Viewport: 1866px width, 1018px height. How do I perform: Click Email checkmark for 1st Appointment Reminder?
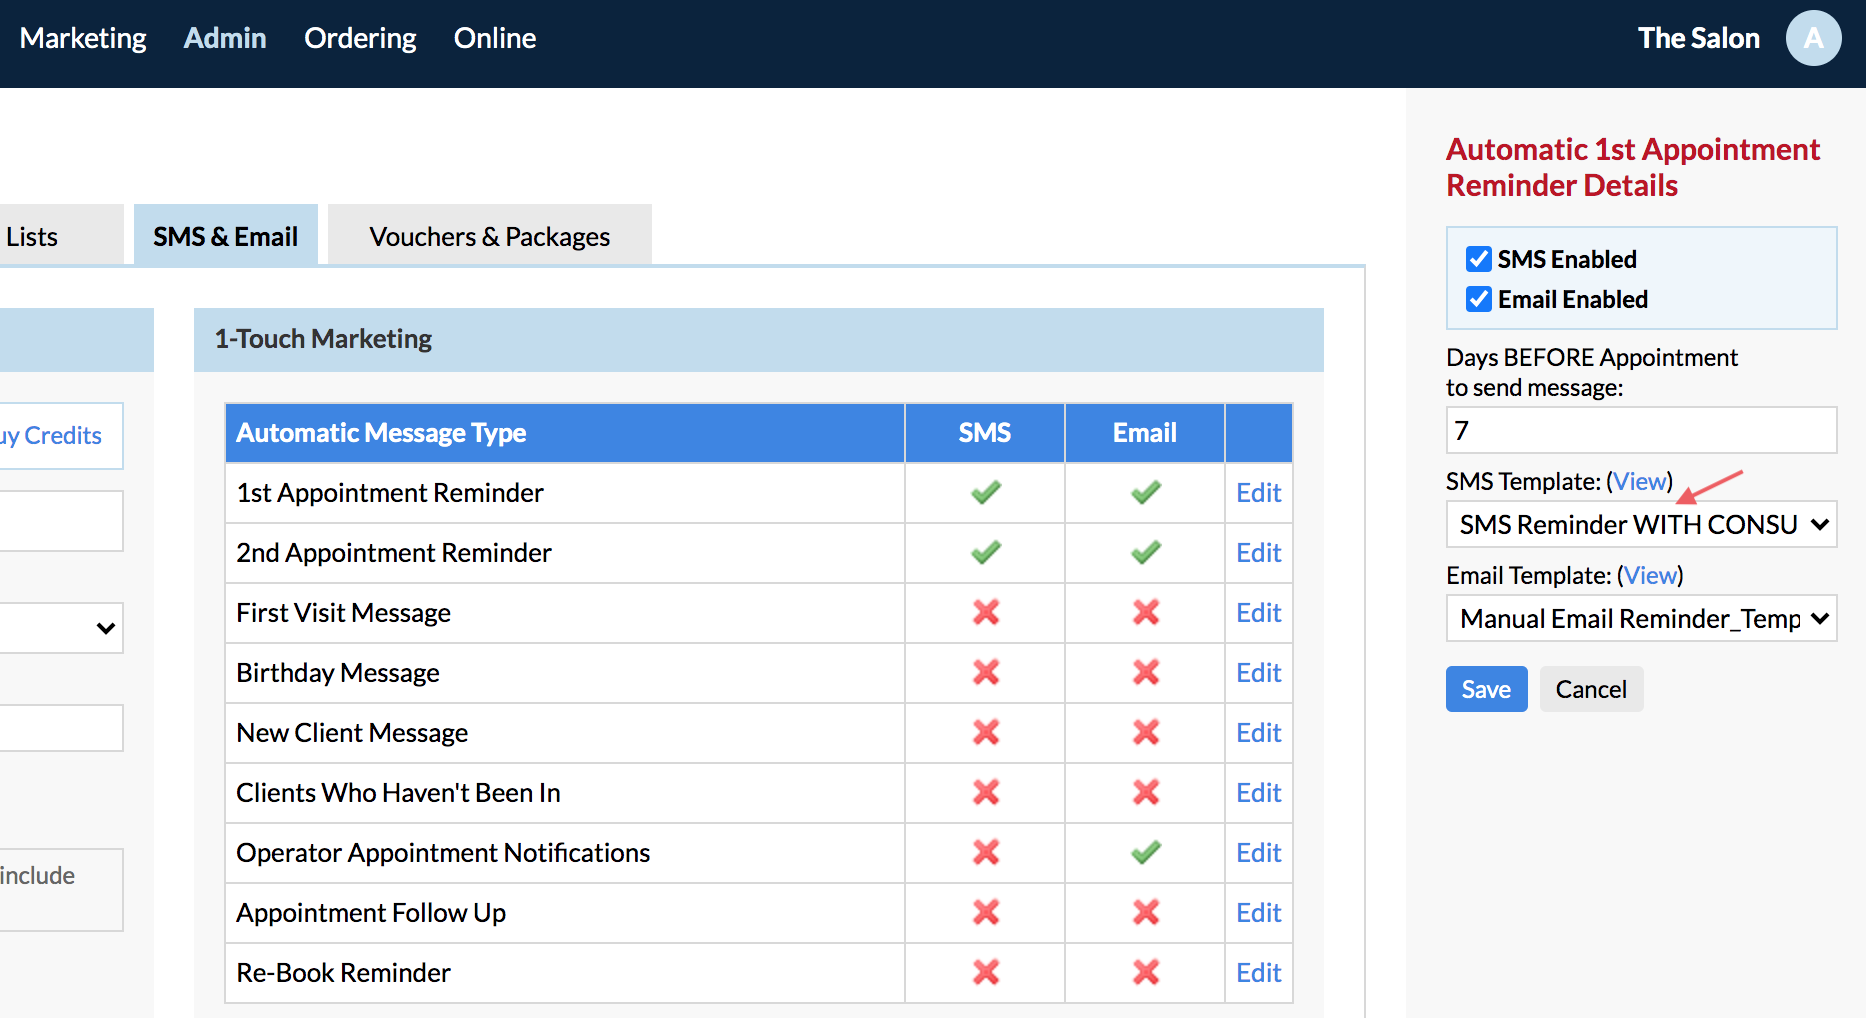[1145, 493]
